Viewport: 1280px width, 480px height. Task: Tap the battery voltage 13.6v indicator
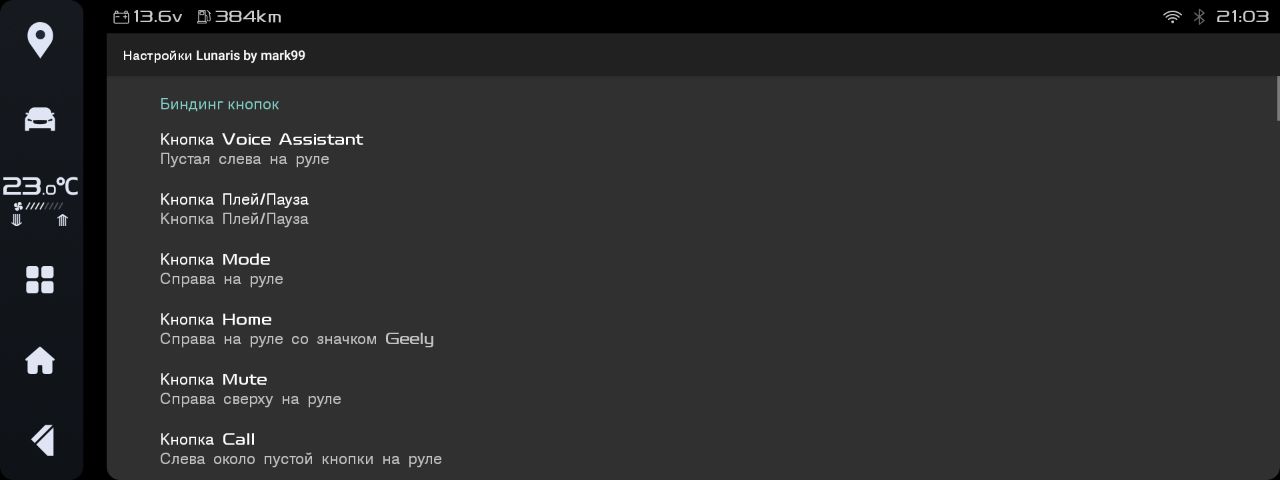(148, 17)
